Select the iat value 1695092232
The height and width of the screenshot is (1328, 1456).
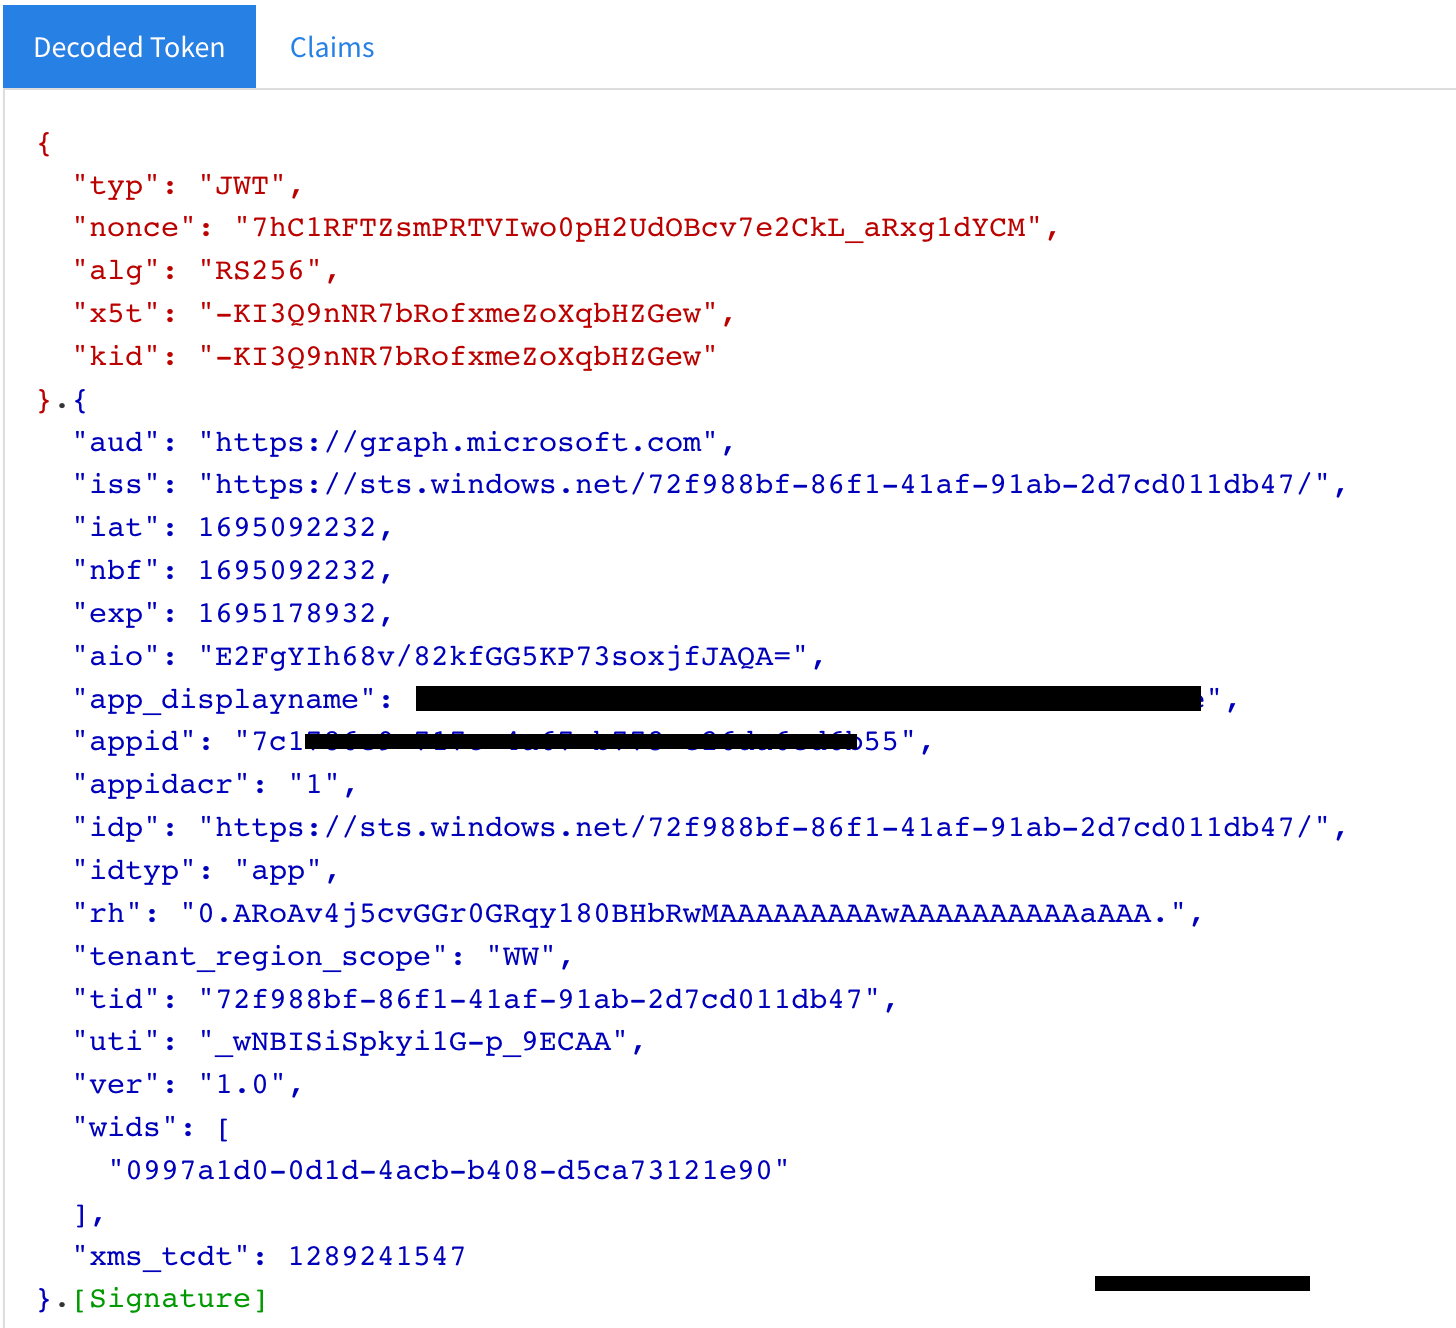(287, 528)
